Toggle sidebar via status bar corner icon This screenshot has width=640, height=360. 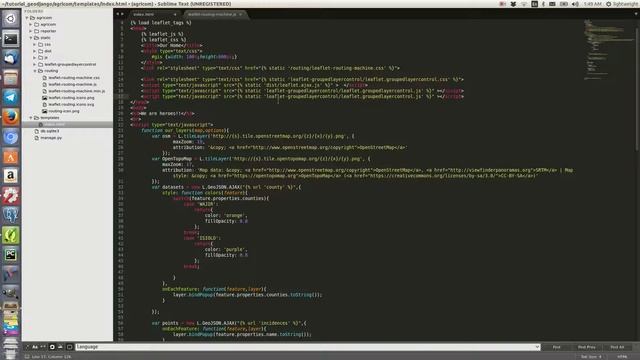point(27,356)
